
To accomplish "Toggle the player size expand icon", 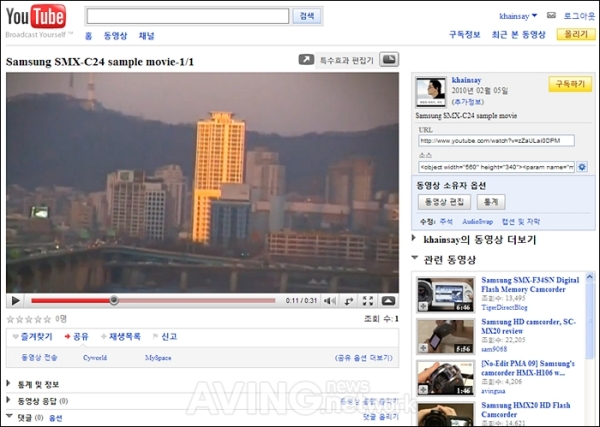I will 349,301.
